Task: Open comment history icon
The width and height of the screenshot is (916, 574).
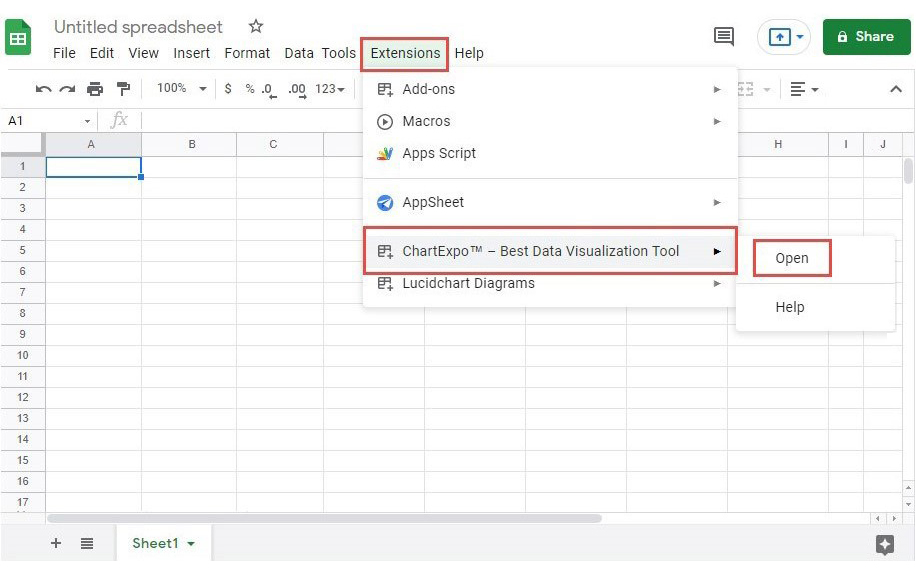Action: point(724,37)
